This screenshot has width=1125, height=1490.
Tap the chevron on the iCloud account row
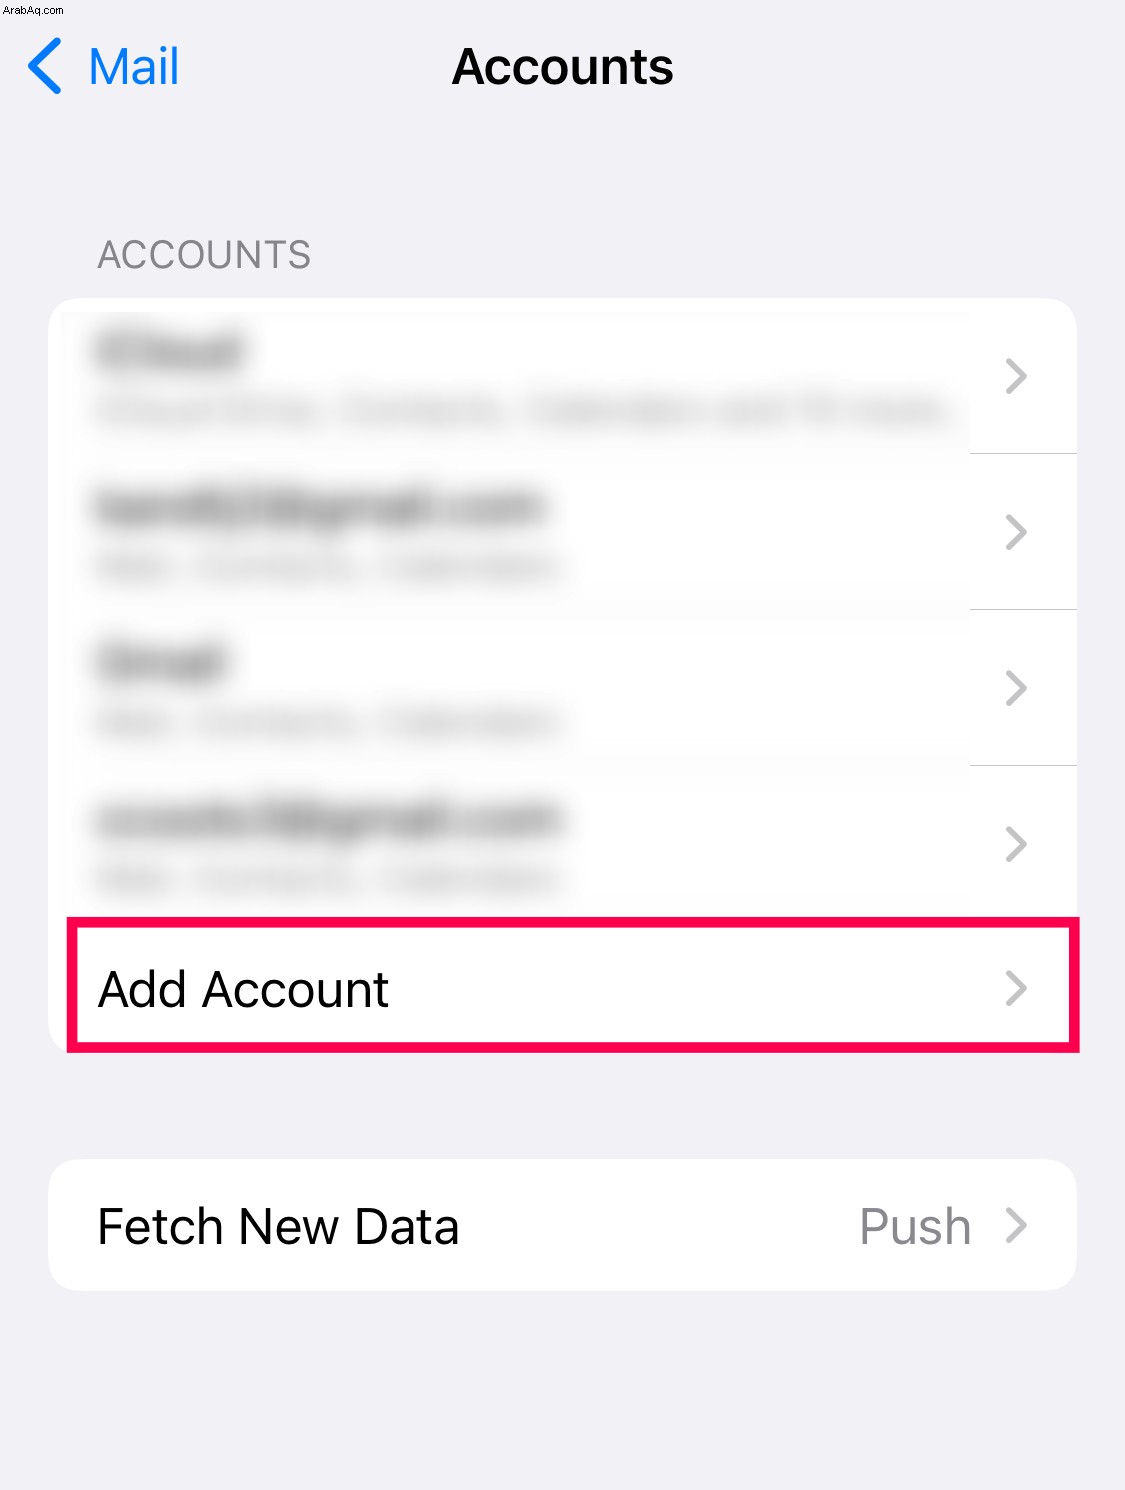tap(1016, 376)
